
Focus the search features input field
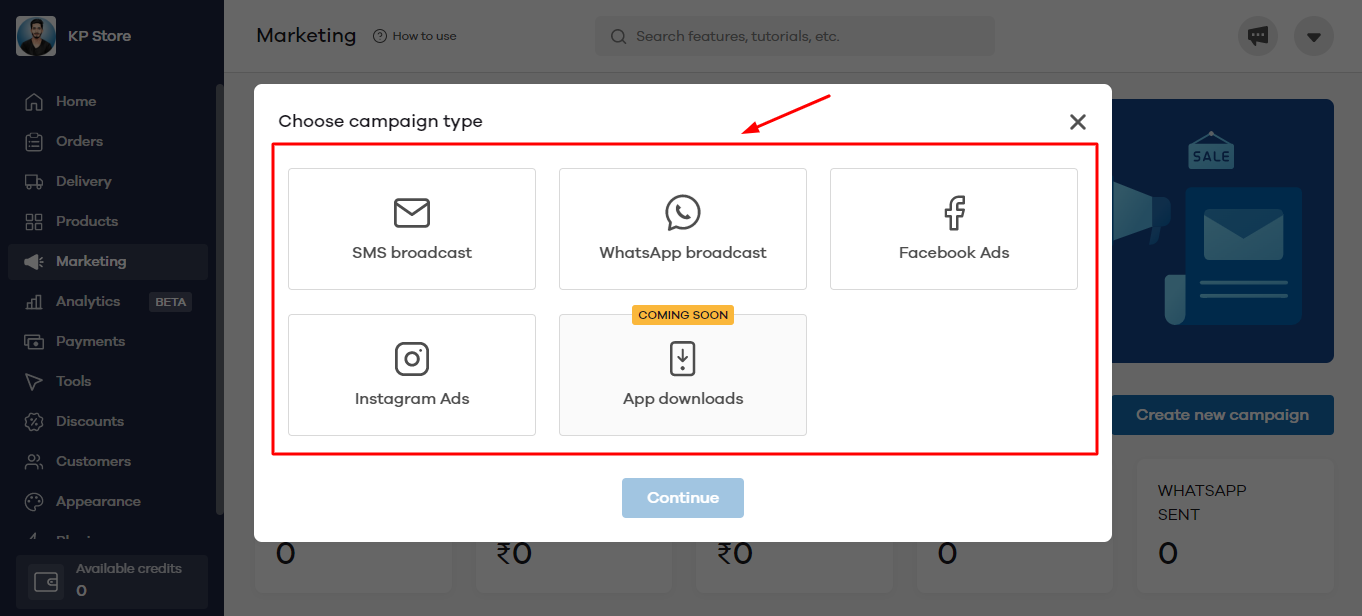tap(800, 36)
